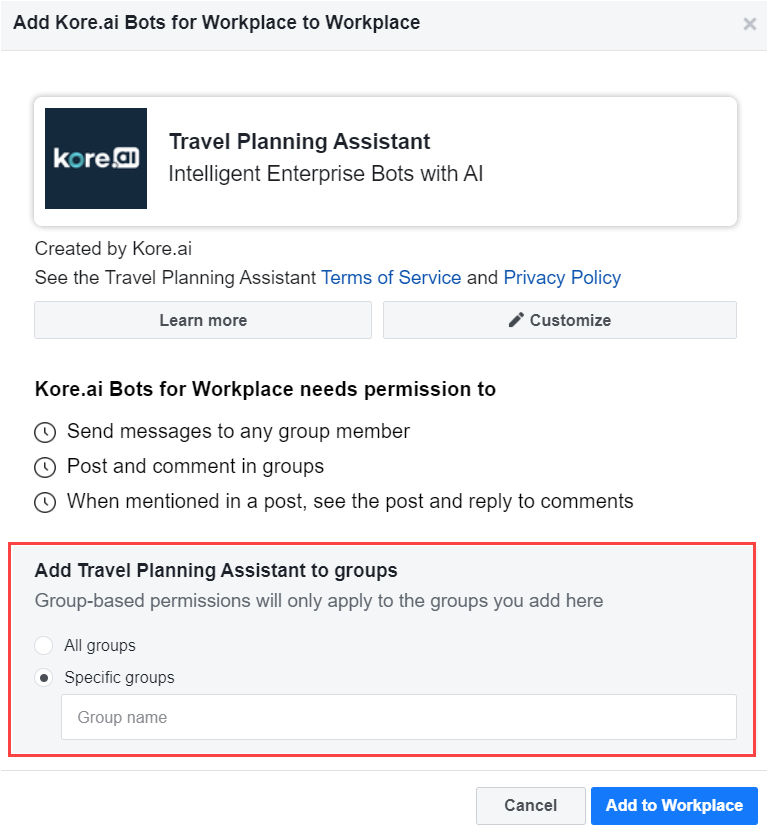The image size is (768, 836).
Task: Open the Terms of Service link
Action: click(391, 277)
